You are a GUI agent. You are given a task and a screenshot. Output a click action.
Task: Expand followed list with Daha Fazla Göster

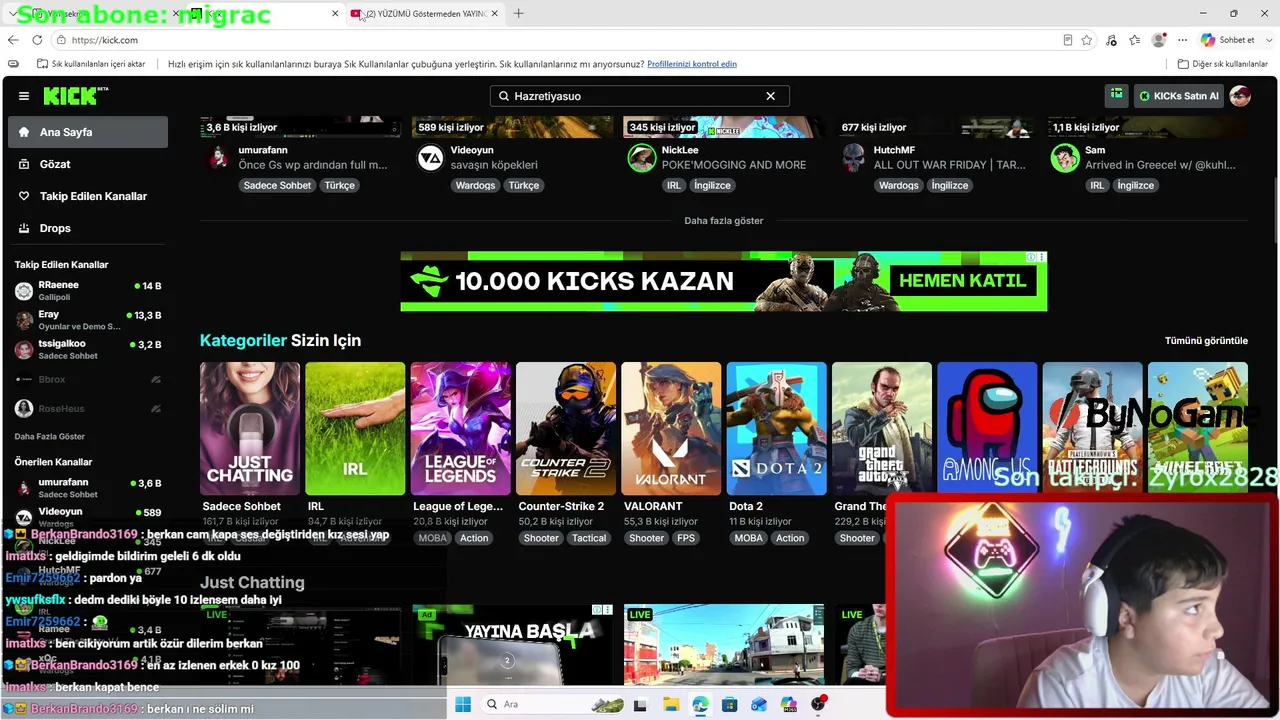(50, 437)
